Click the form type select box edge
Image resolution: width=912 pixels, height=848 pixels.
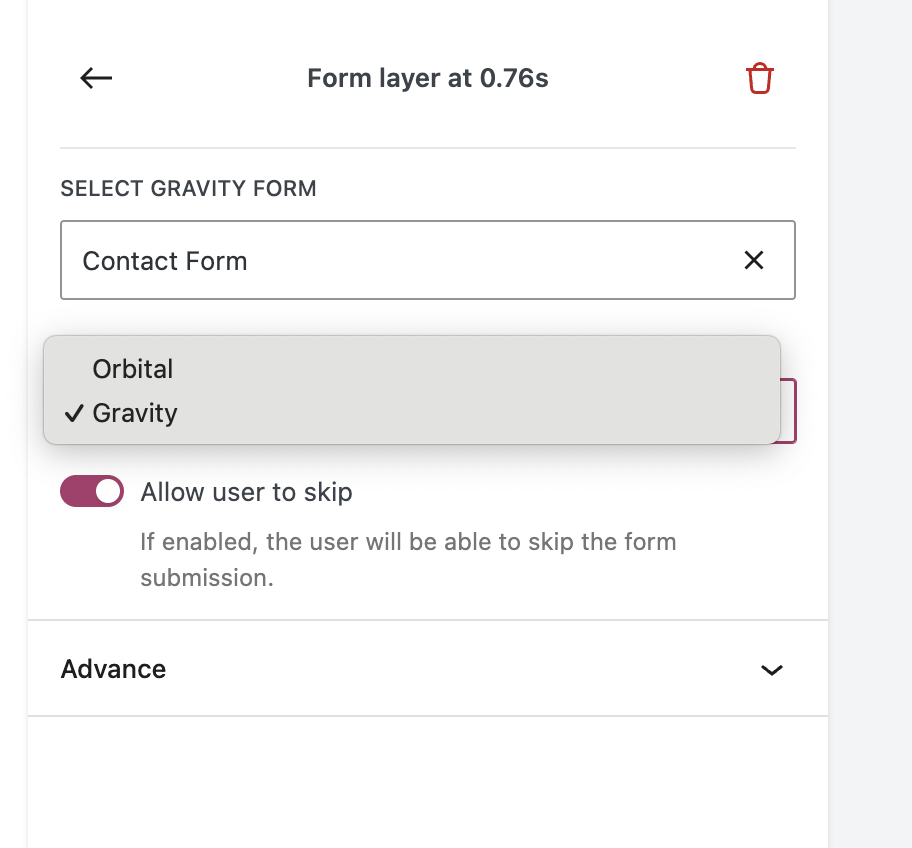[788, 411]
